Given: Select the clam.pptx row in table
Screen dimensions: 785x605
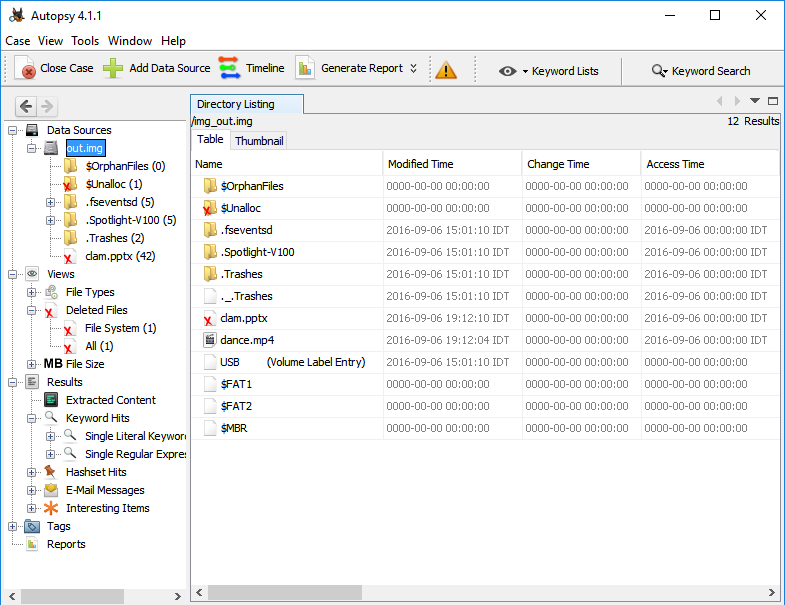Looking at the screenshot, I should click(244, 318).
